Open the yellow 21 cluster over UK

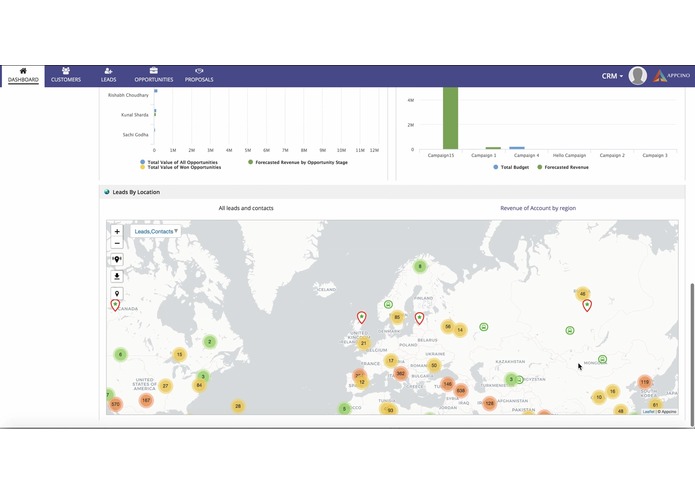tap(364, 343)
